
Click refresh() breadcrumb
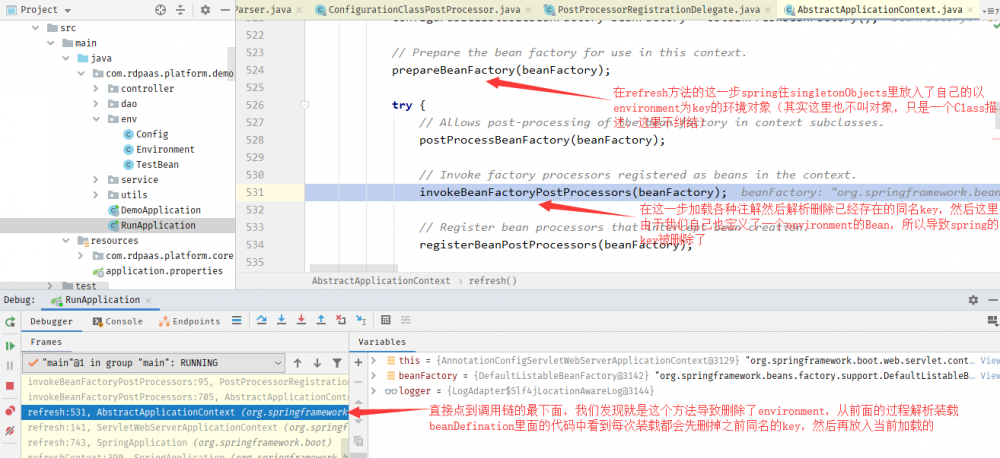coord(492,281)
